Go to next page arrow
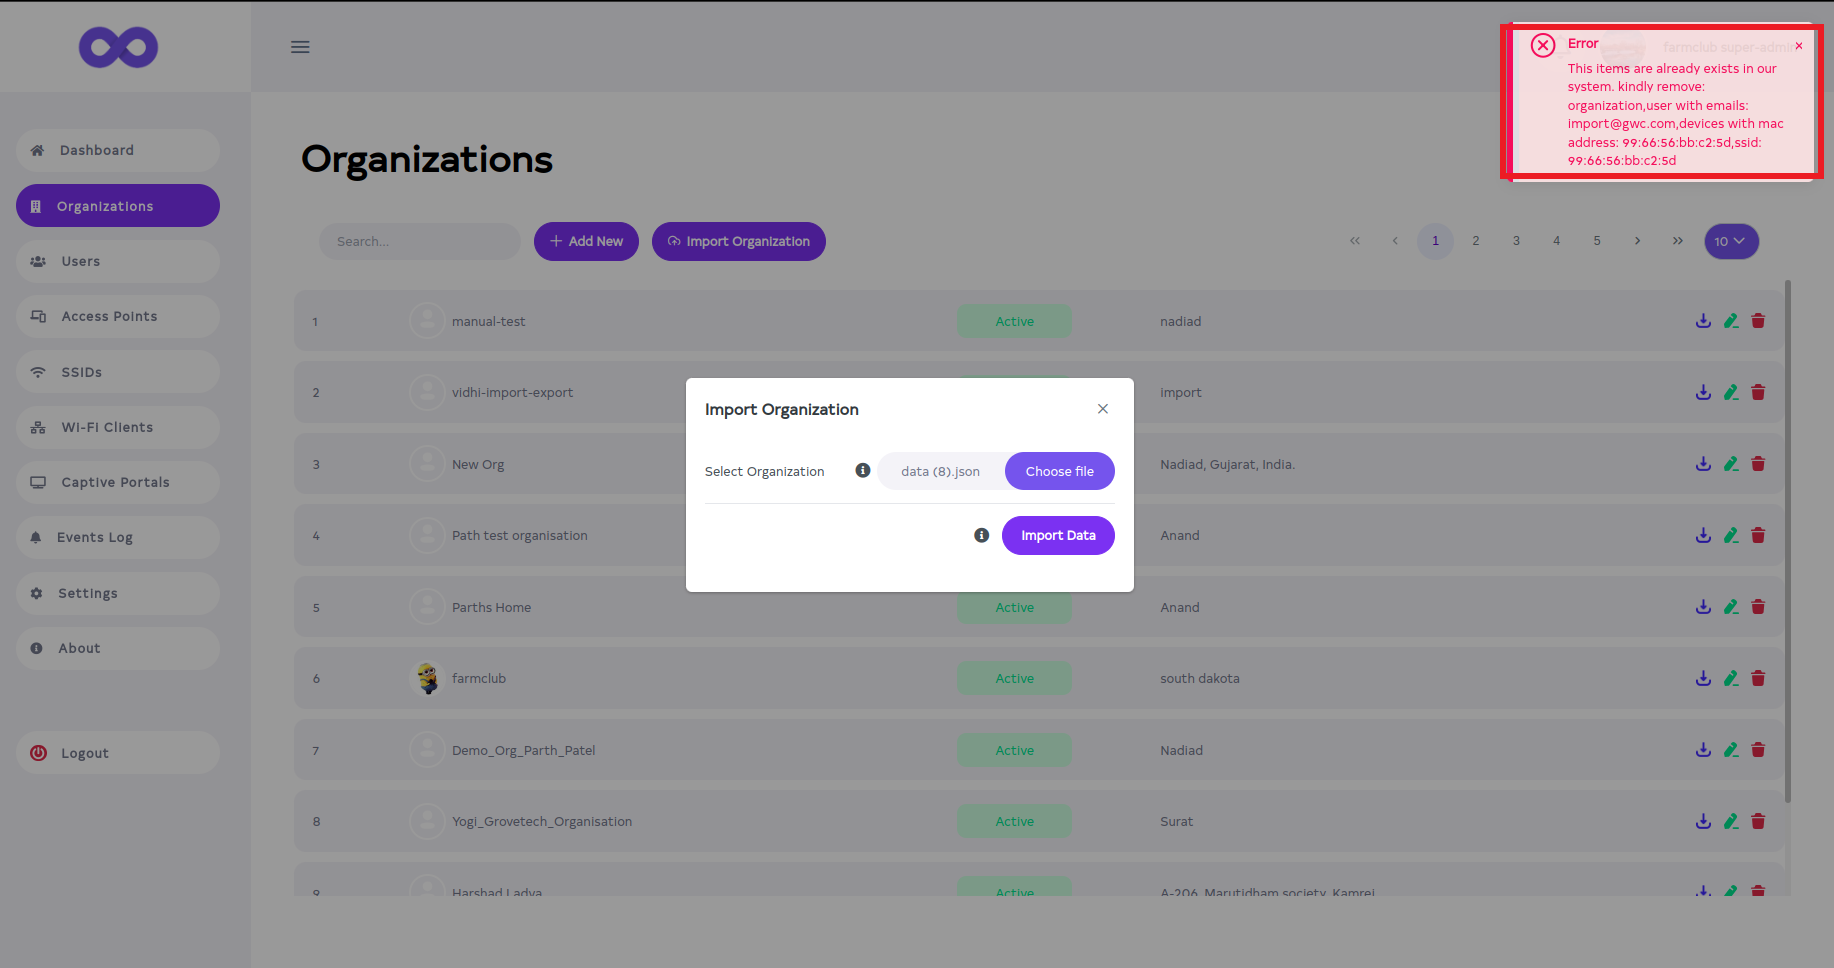 pos(1637,241)
